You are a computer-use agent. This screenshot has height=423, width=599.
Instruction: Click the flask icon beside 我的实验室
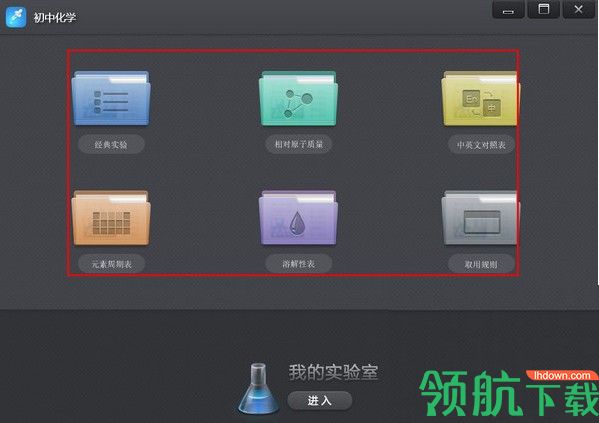[258, 389]
